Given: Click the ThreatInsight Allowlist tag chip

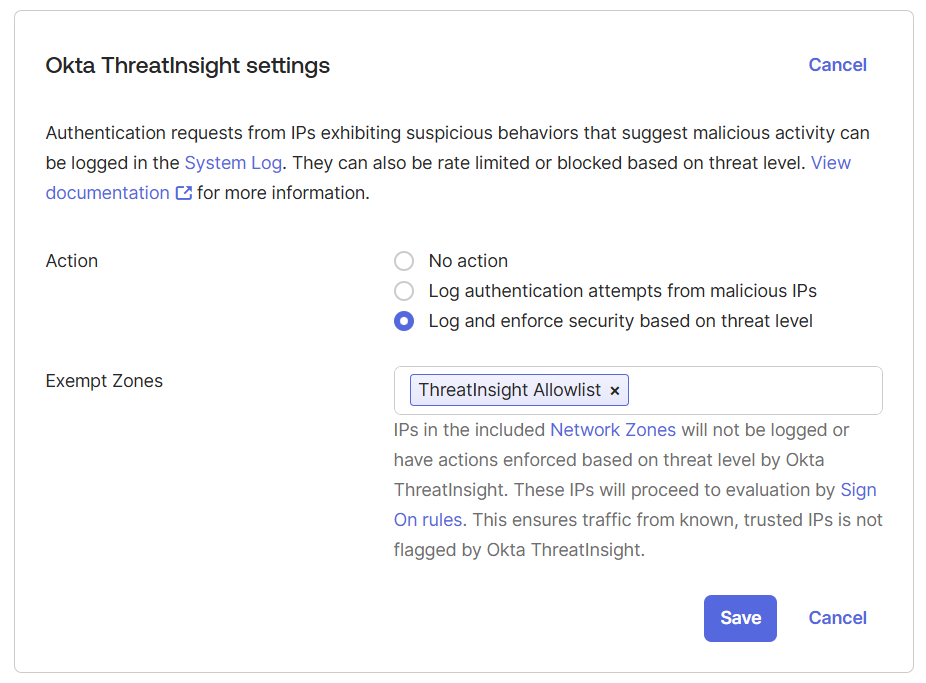Looking at the screenshot, I should 509,390.
